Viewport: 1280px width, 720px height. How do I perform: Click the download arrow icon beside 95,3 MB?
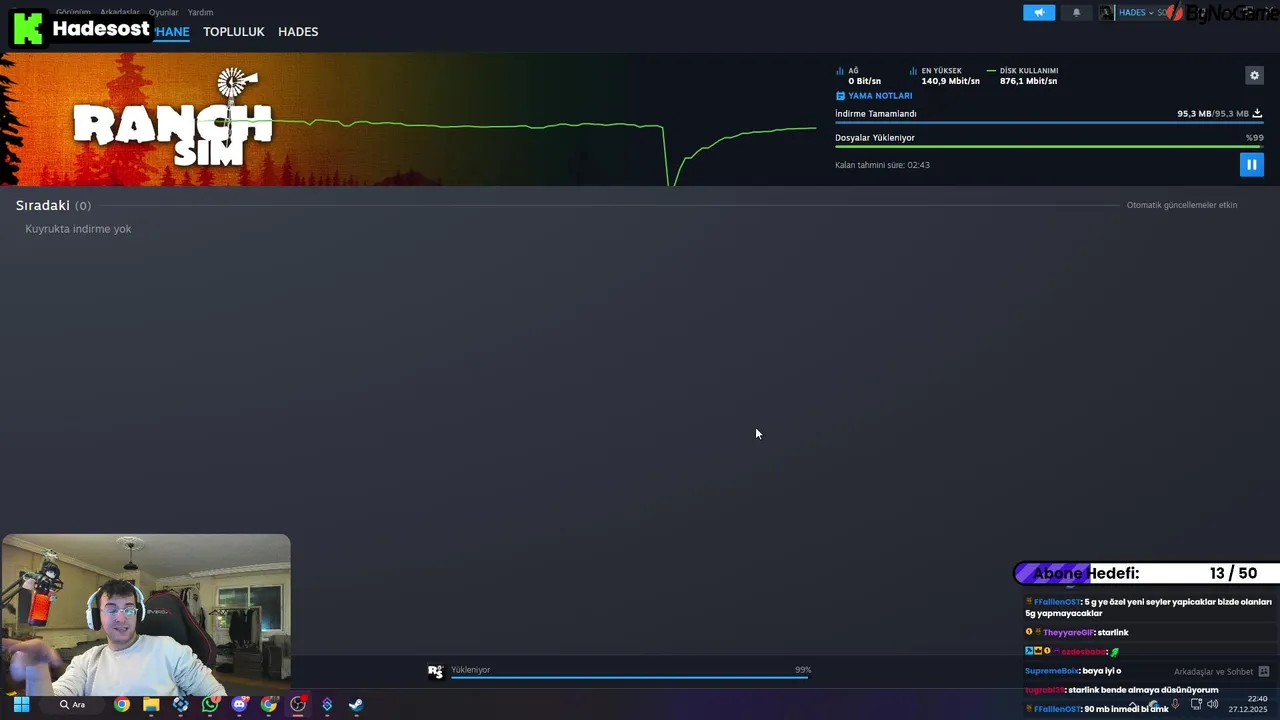[1257, 113]
